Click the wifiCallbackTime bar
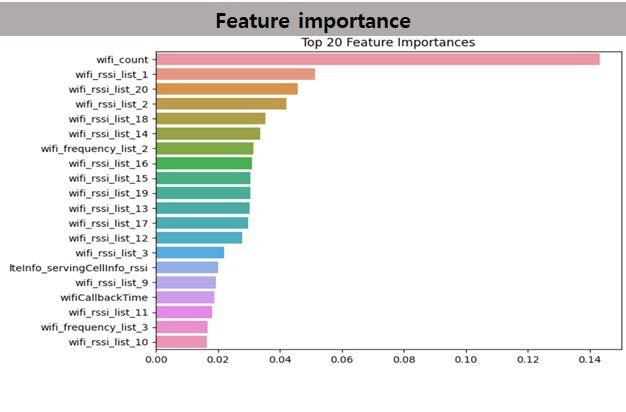The image size is (626, 412). coord(185,297)
